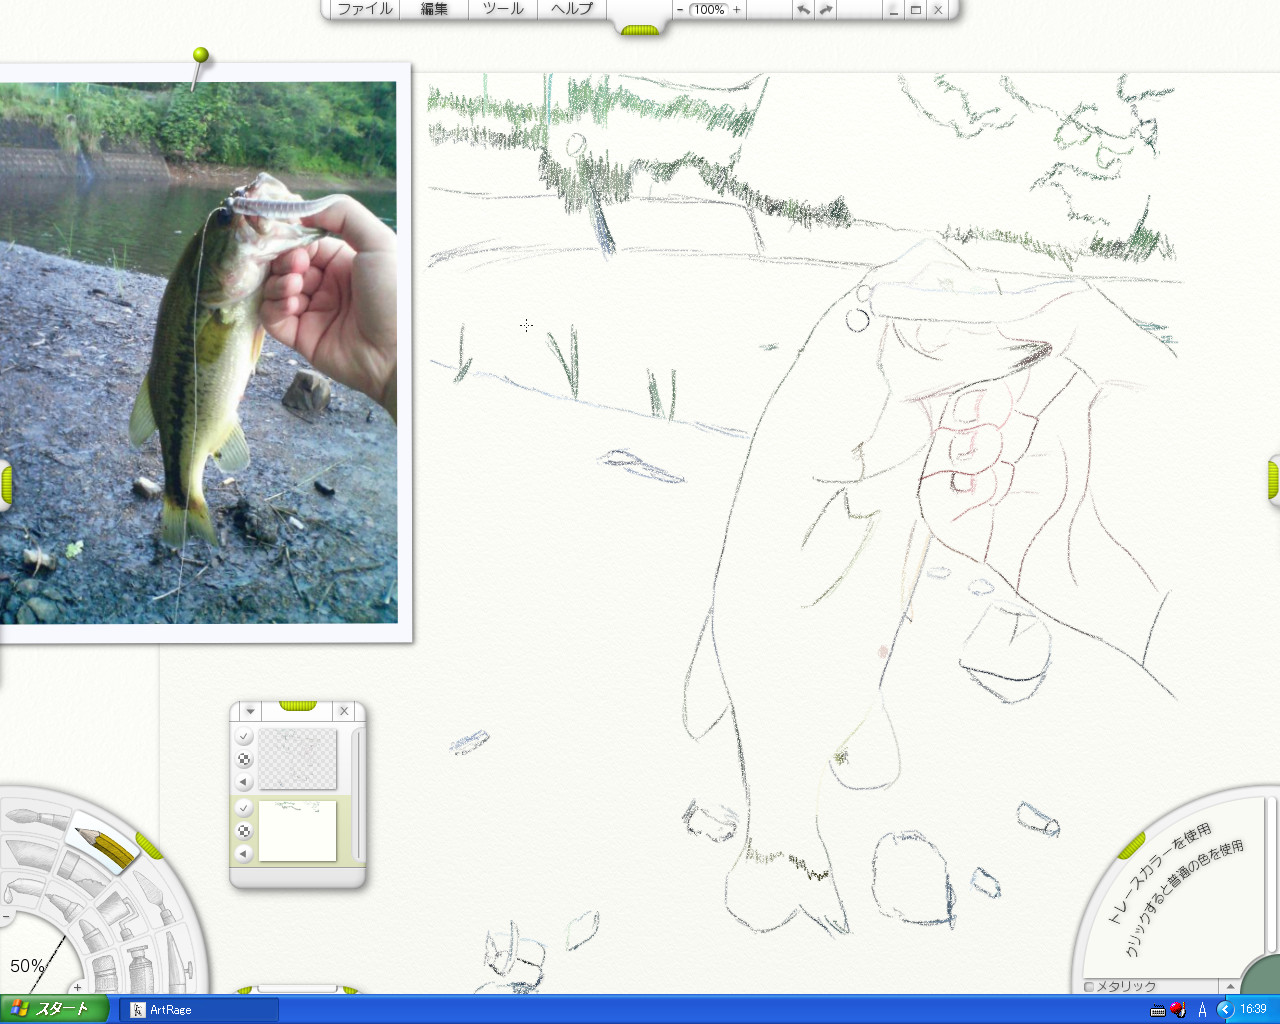
Task: Click the redo arrow in top bar
Action: click(826, 9)
